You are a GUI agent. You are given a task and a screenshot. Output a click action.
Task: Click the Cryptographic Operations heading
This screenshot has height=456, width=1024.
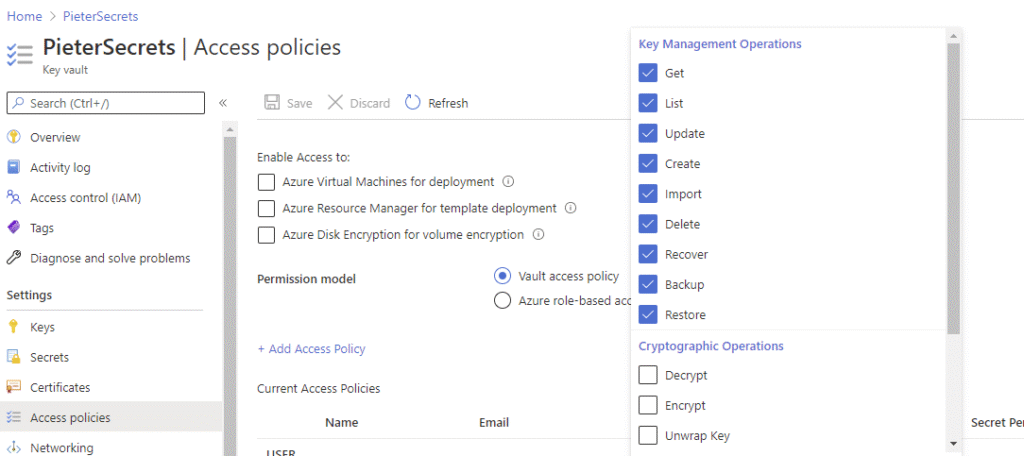point(711,346)
